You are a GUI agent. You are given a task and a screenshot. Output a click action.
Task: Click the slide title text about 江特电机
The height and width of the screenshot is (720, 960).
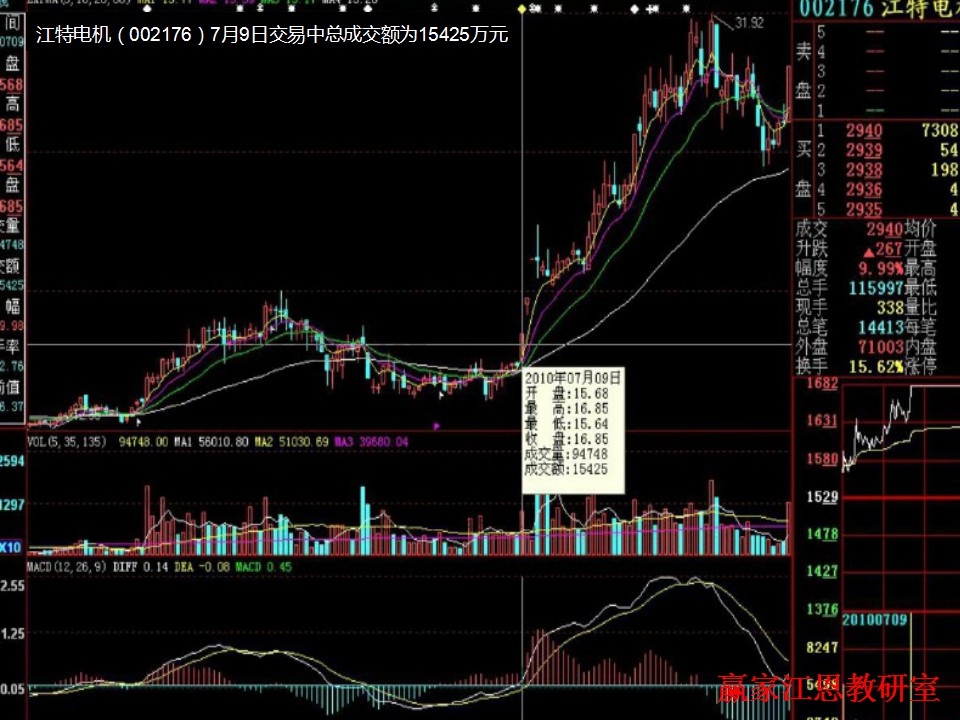(x=272, y=35)
